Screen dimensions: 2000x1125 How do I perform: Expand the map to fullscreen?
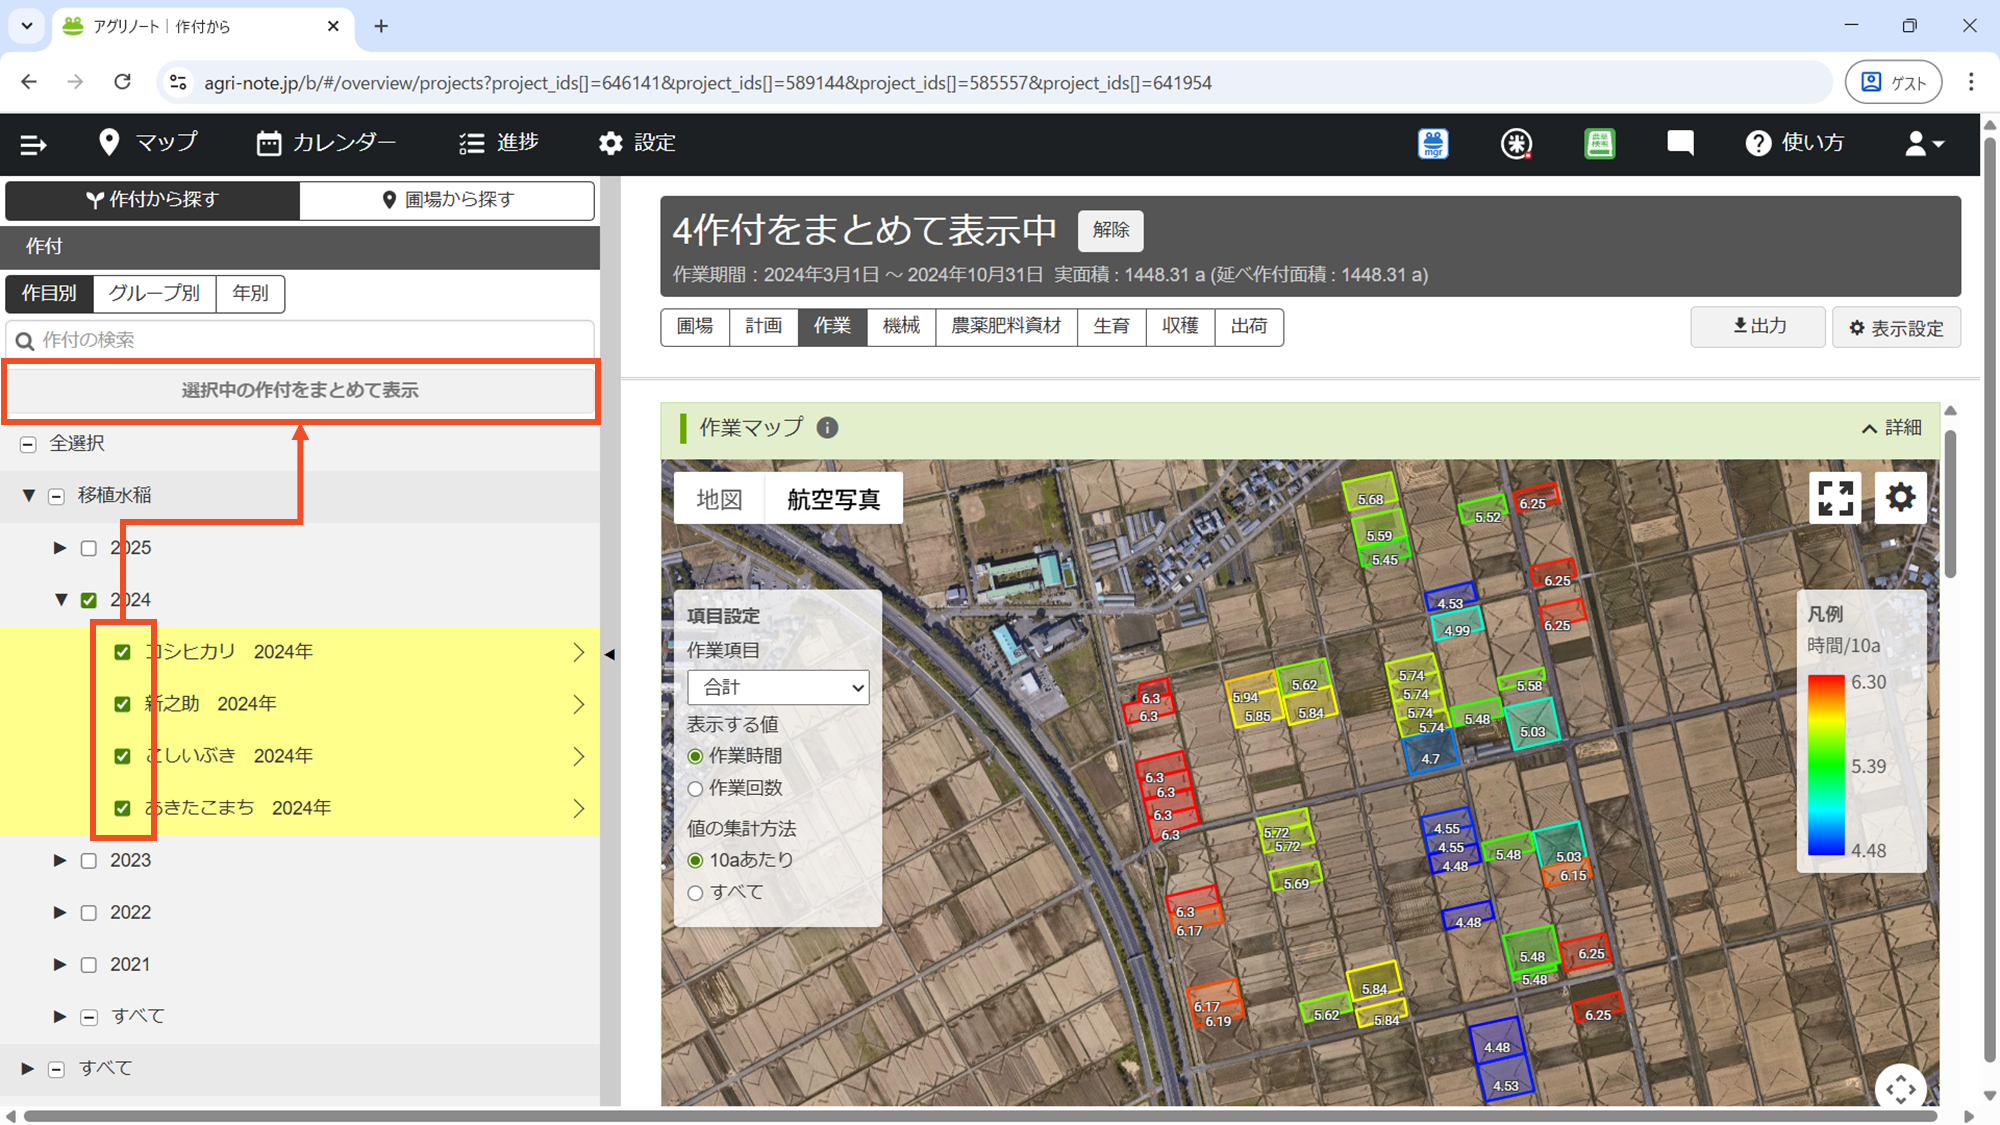pyautogui.click(x=1835, y=498)
